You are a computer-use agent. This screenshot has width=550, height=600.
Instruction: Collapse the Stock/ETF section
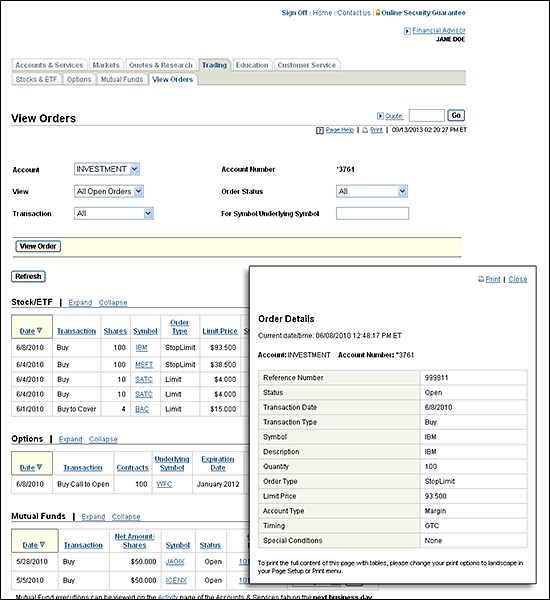113,303
